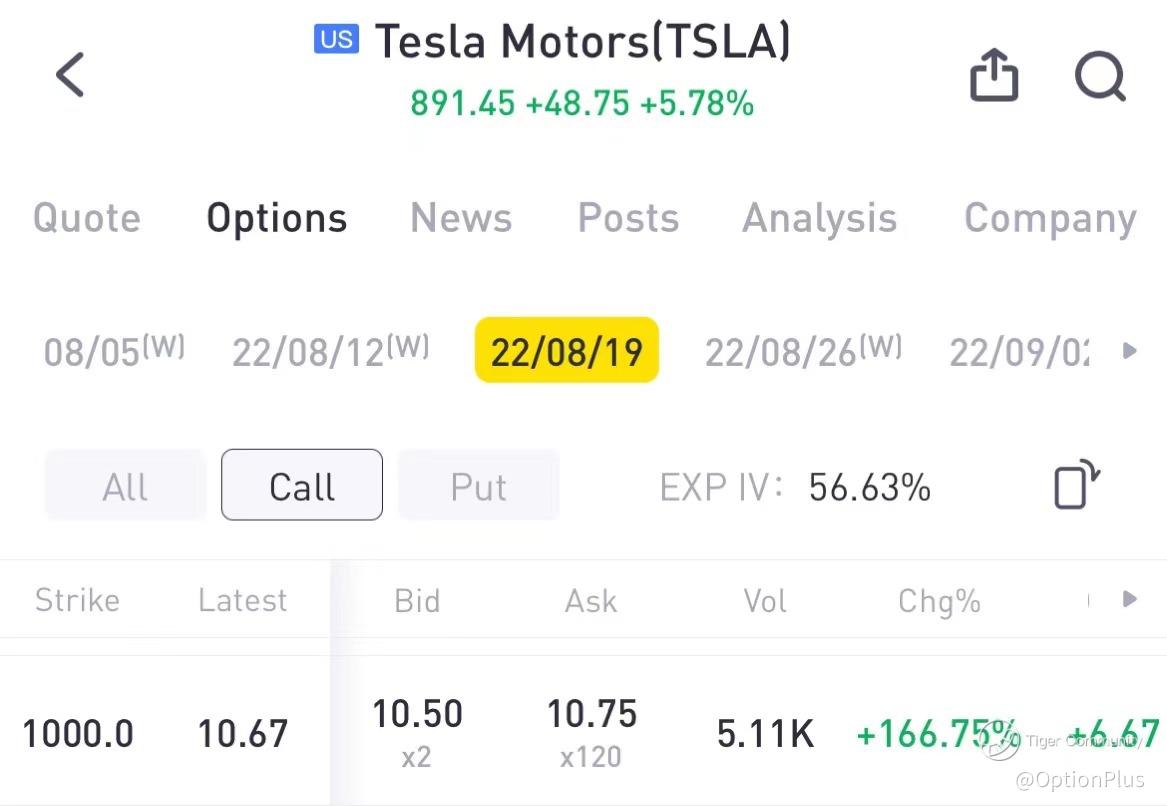Viewport: 1167px width, 806px height.
Task: Select the highlighted 22/08/19 expiry
Action: (566, 351)
